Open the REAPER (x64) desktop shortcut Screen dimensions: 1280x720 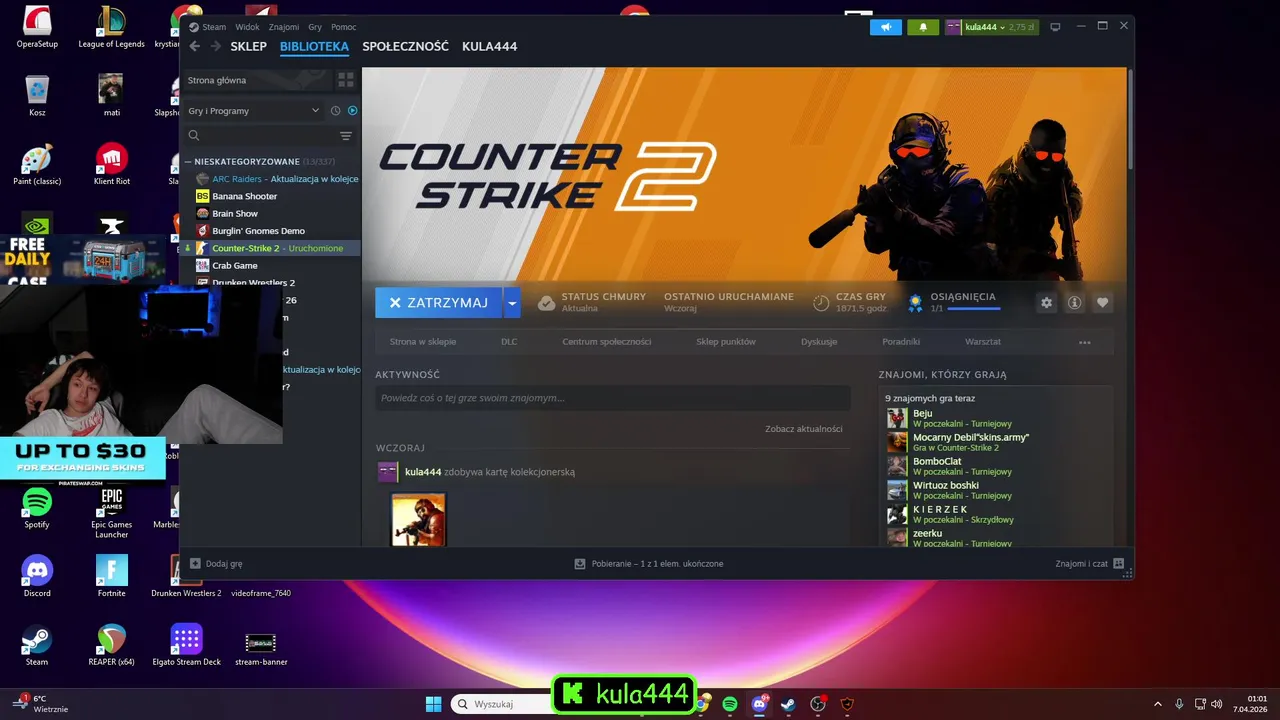click(x=112, y=645)
